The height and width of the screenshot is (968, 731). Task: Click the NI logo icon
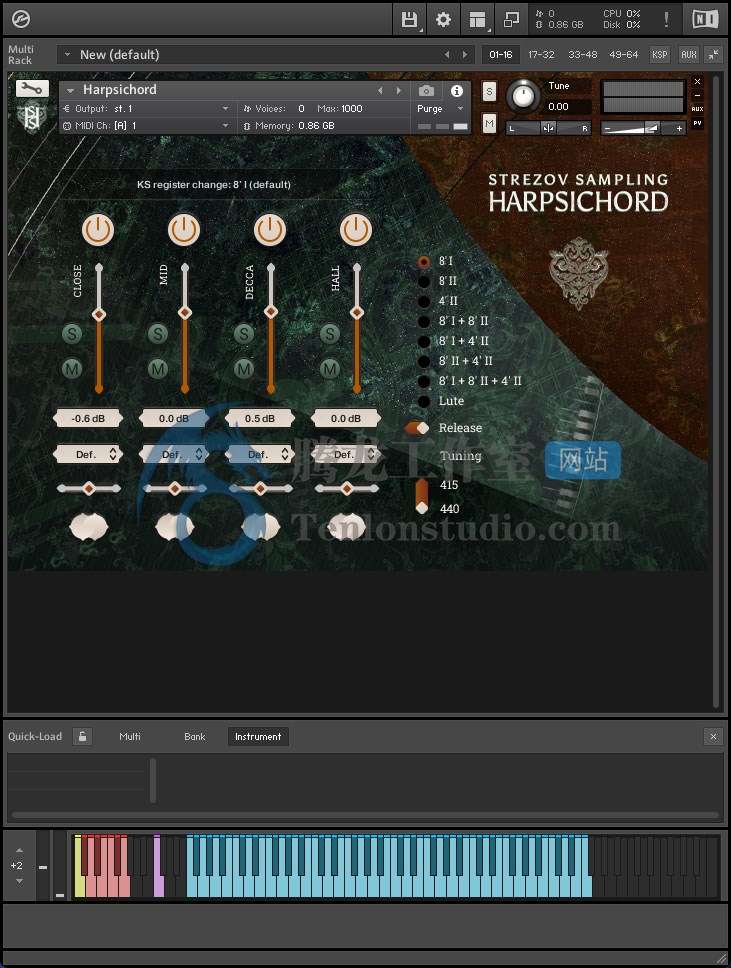pos(704,20)
